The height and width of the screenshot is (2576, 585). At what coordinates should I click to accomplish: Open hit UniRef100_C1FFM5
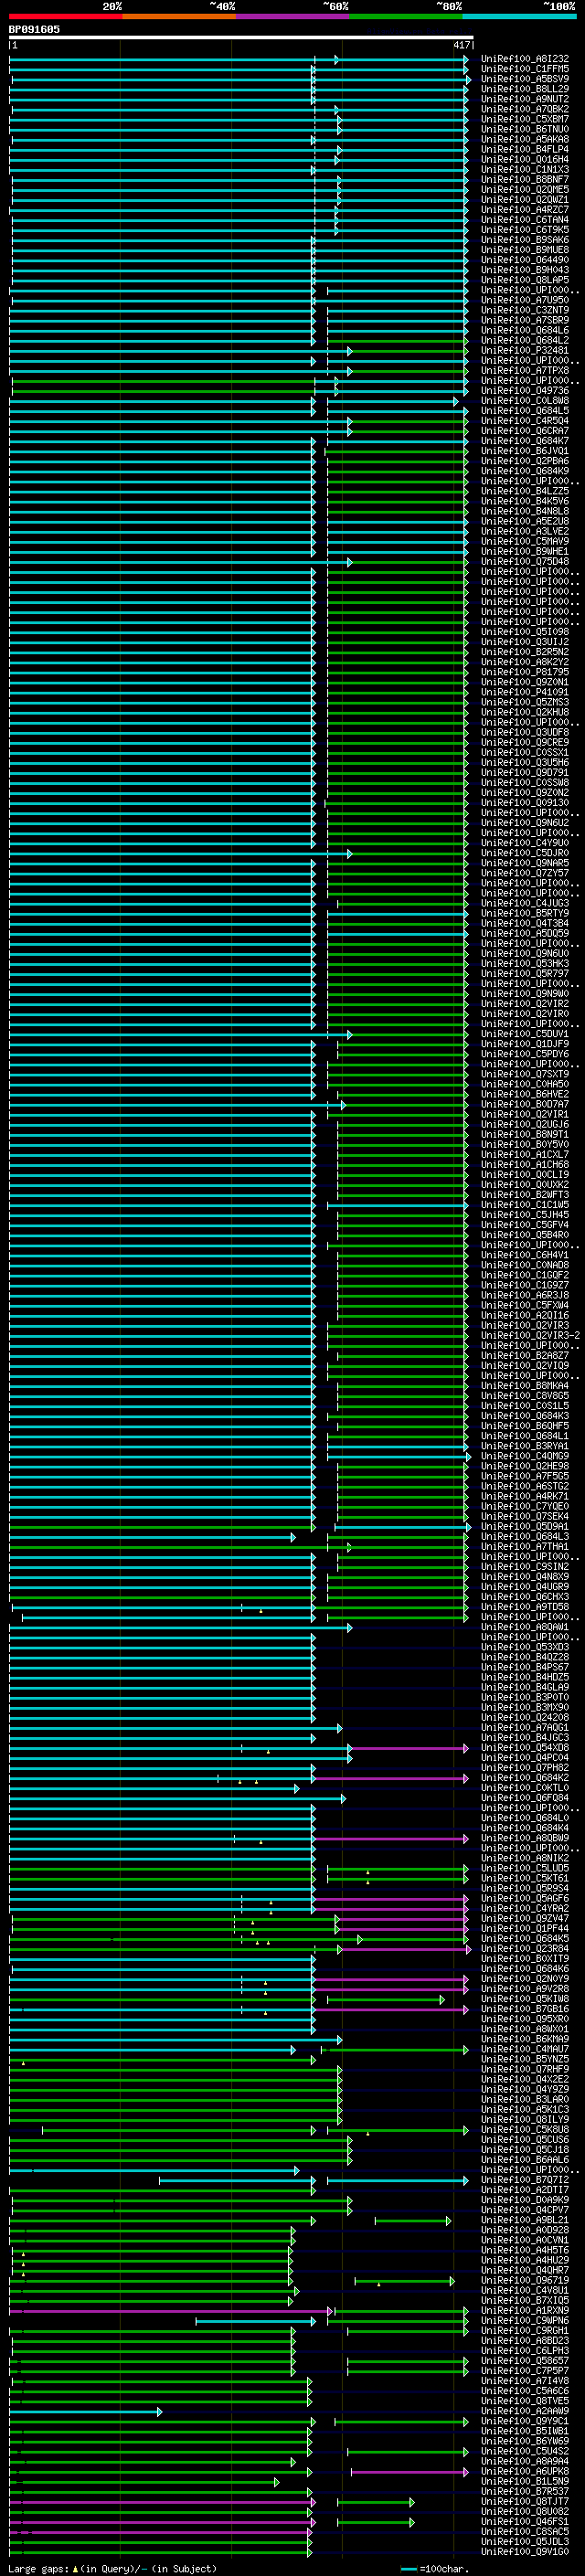tap(525, 69)
